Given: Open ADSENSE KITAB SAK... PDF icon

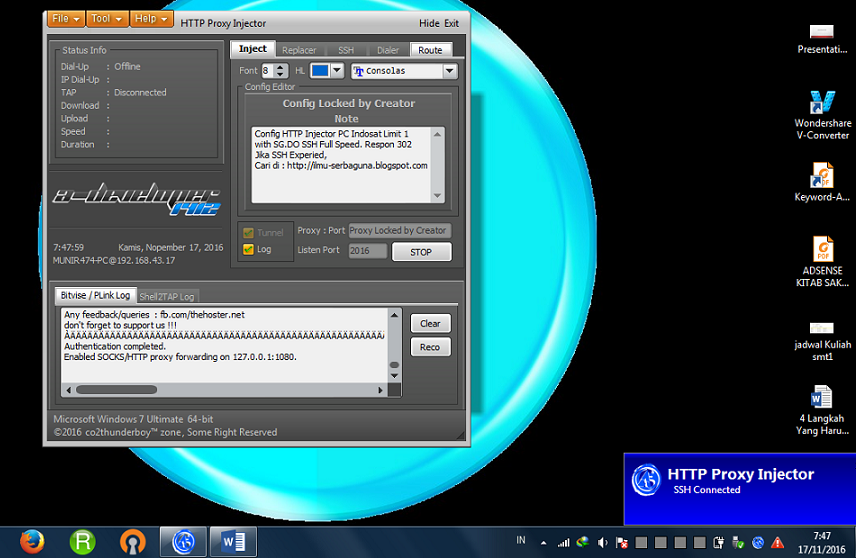Looking at the screenshot, I should tap(822, 262).
